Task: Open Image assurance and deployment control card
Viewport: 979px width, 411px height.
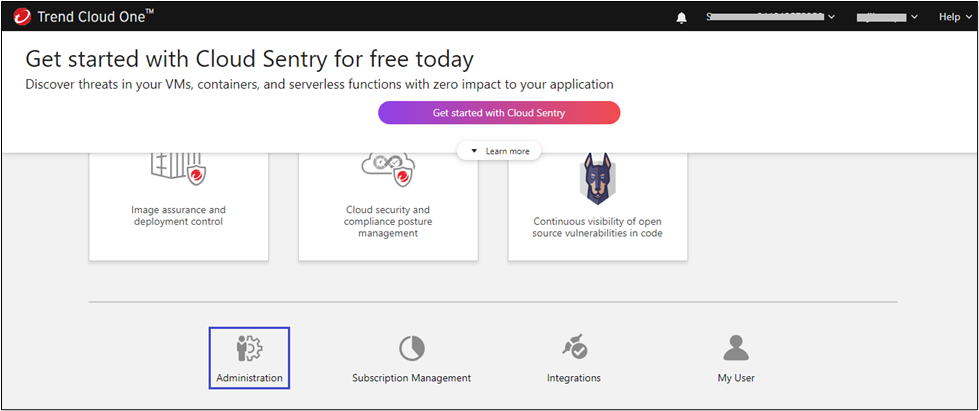Action: point(178,215)
